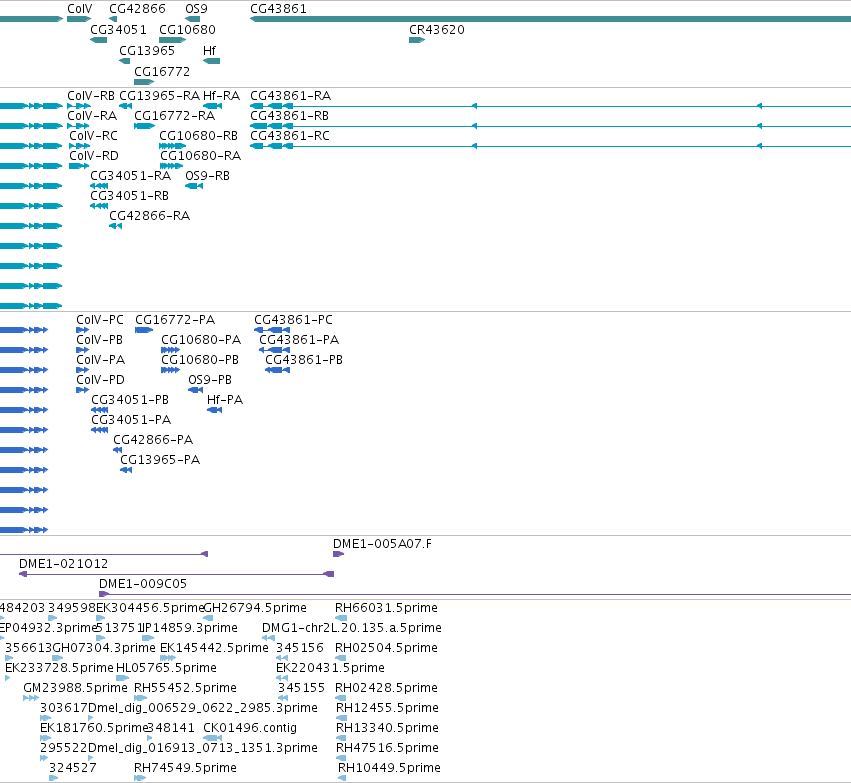Click EST DMG1-chr2L.20.135.a.5prime
The height and width of the screenshot is (783, 851).
(268, 638)
